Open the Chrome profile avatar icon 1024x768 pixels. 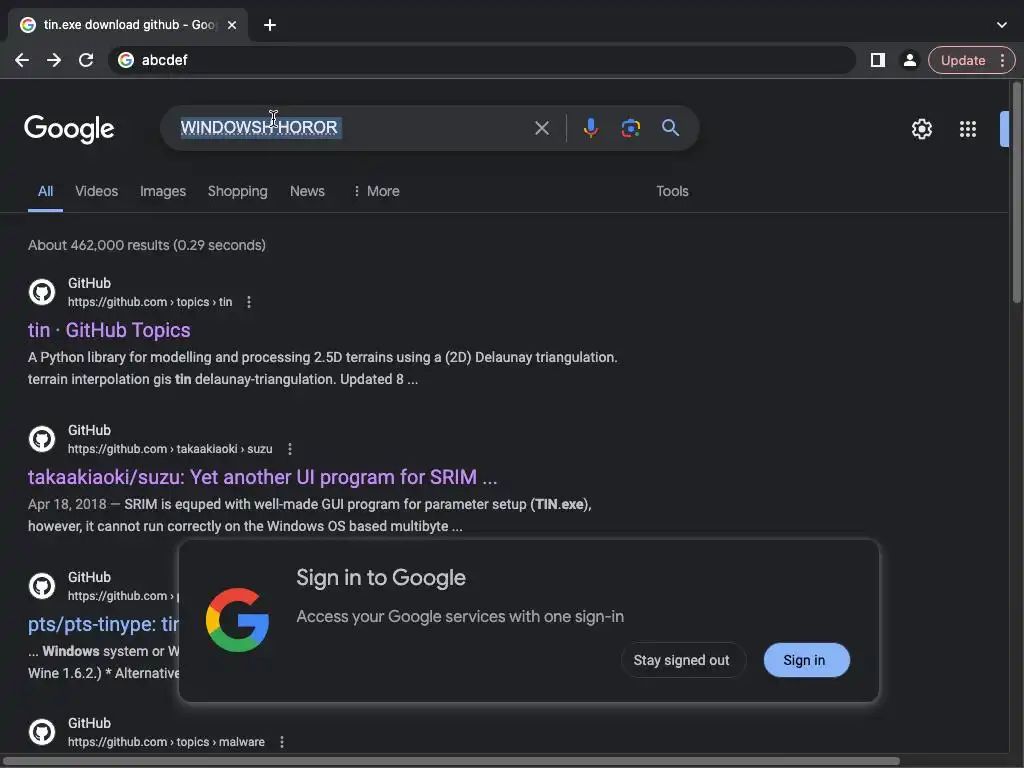[909, 60]
